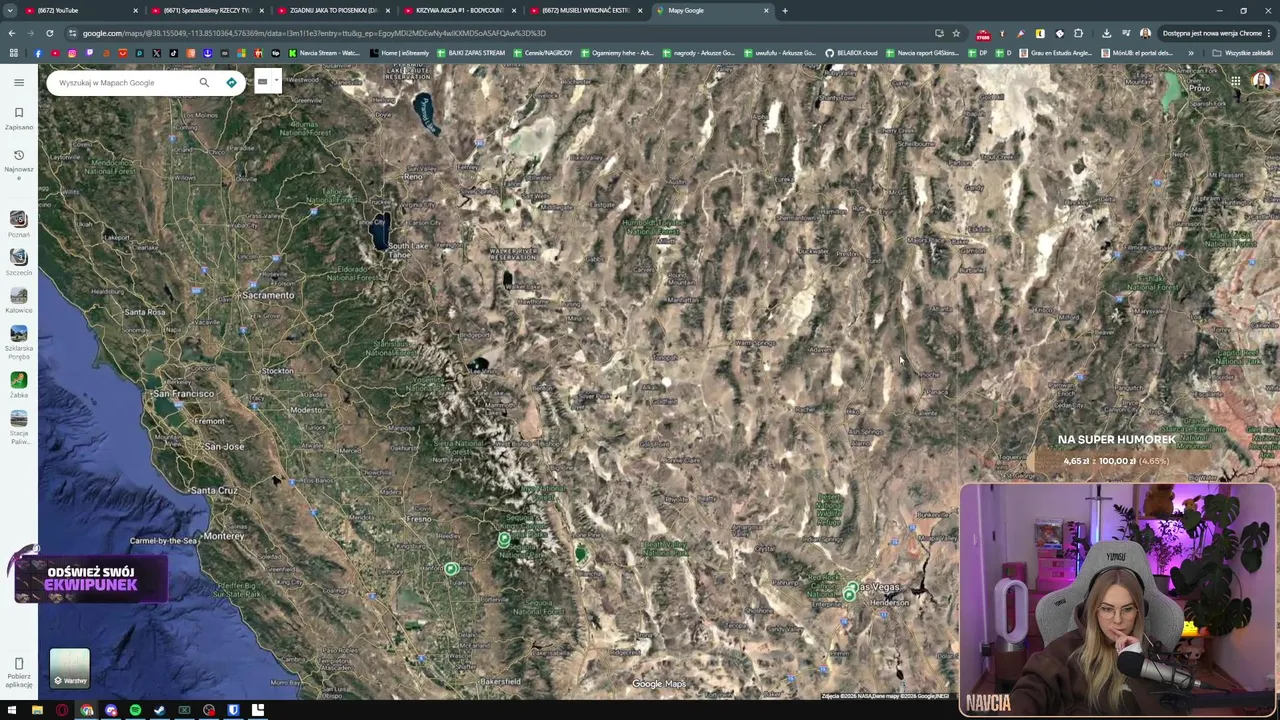
Task: Open File Explorer from taskbar
Action: (38, 710)
